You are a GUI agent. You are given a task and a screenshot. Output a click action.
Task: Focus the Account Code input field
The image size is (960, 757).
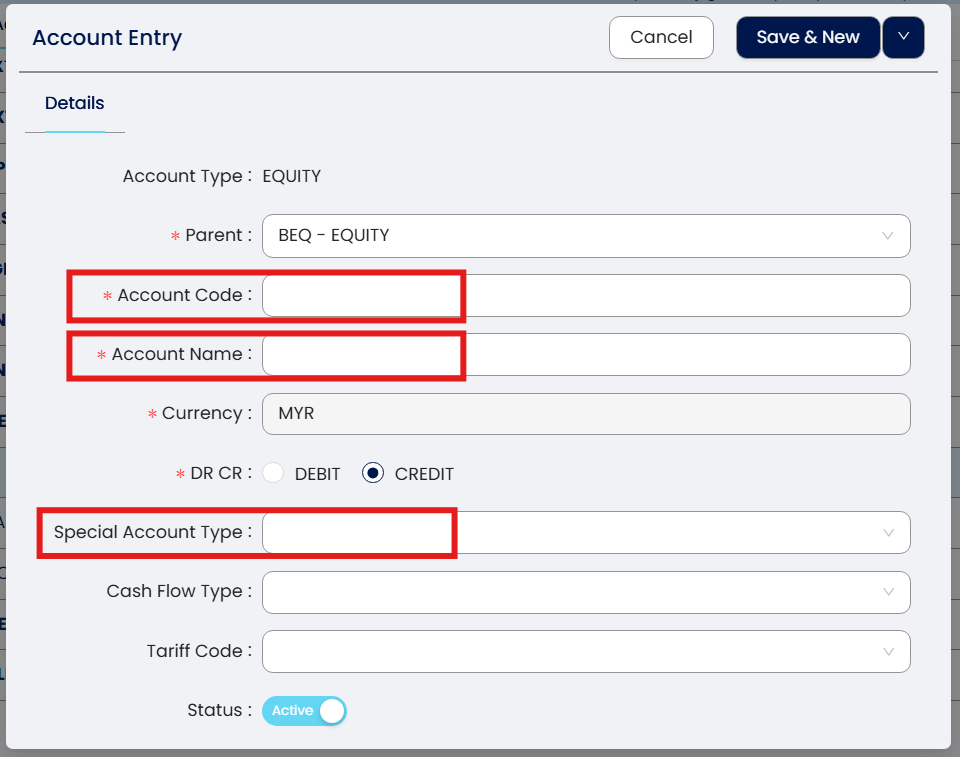pos(586,296)
